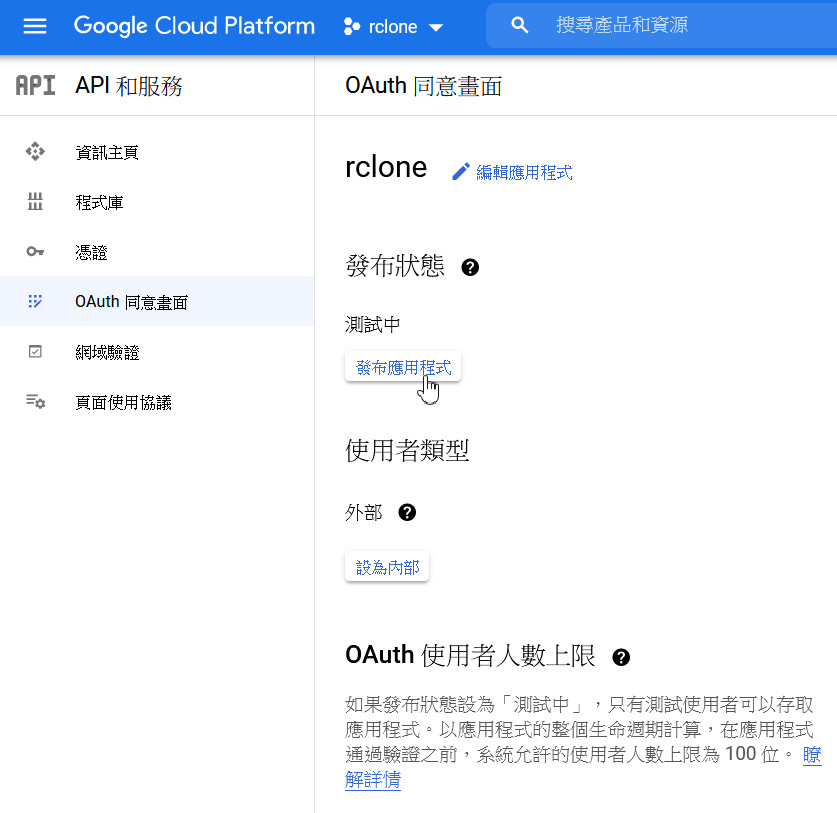837x813 pixels.
Task: Click the key icon beside 憑證
Action: [35, 251]
